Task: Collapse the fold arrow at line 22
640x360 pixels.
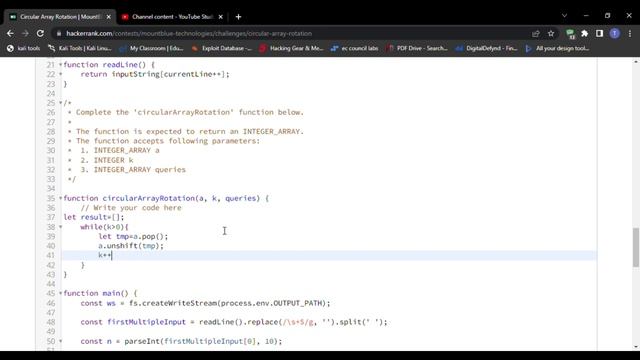Action: click(60, 74)
